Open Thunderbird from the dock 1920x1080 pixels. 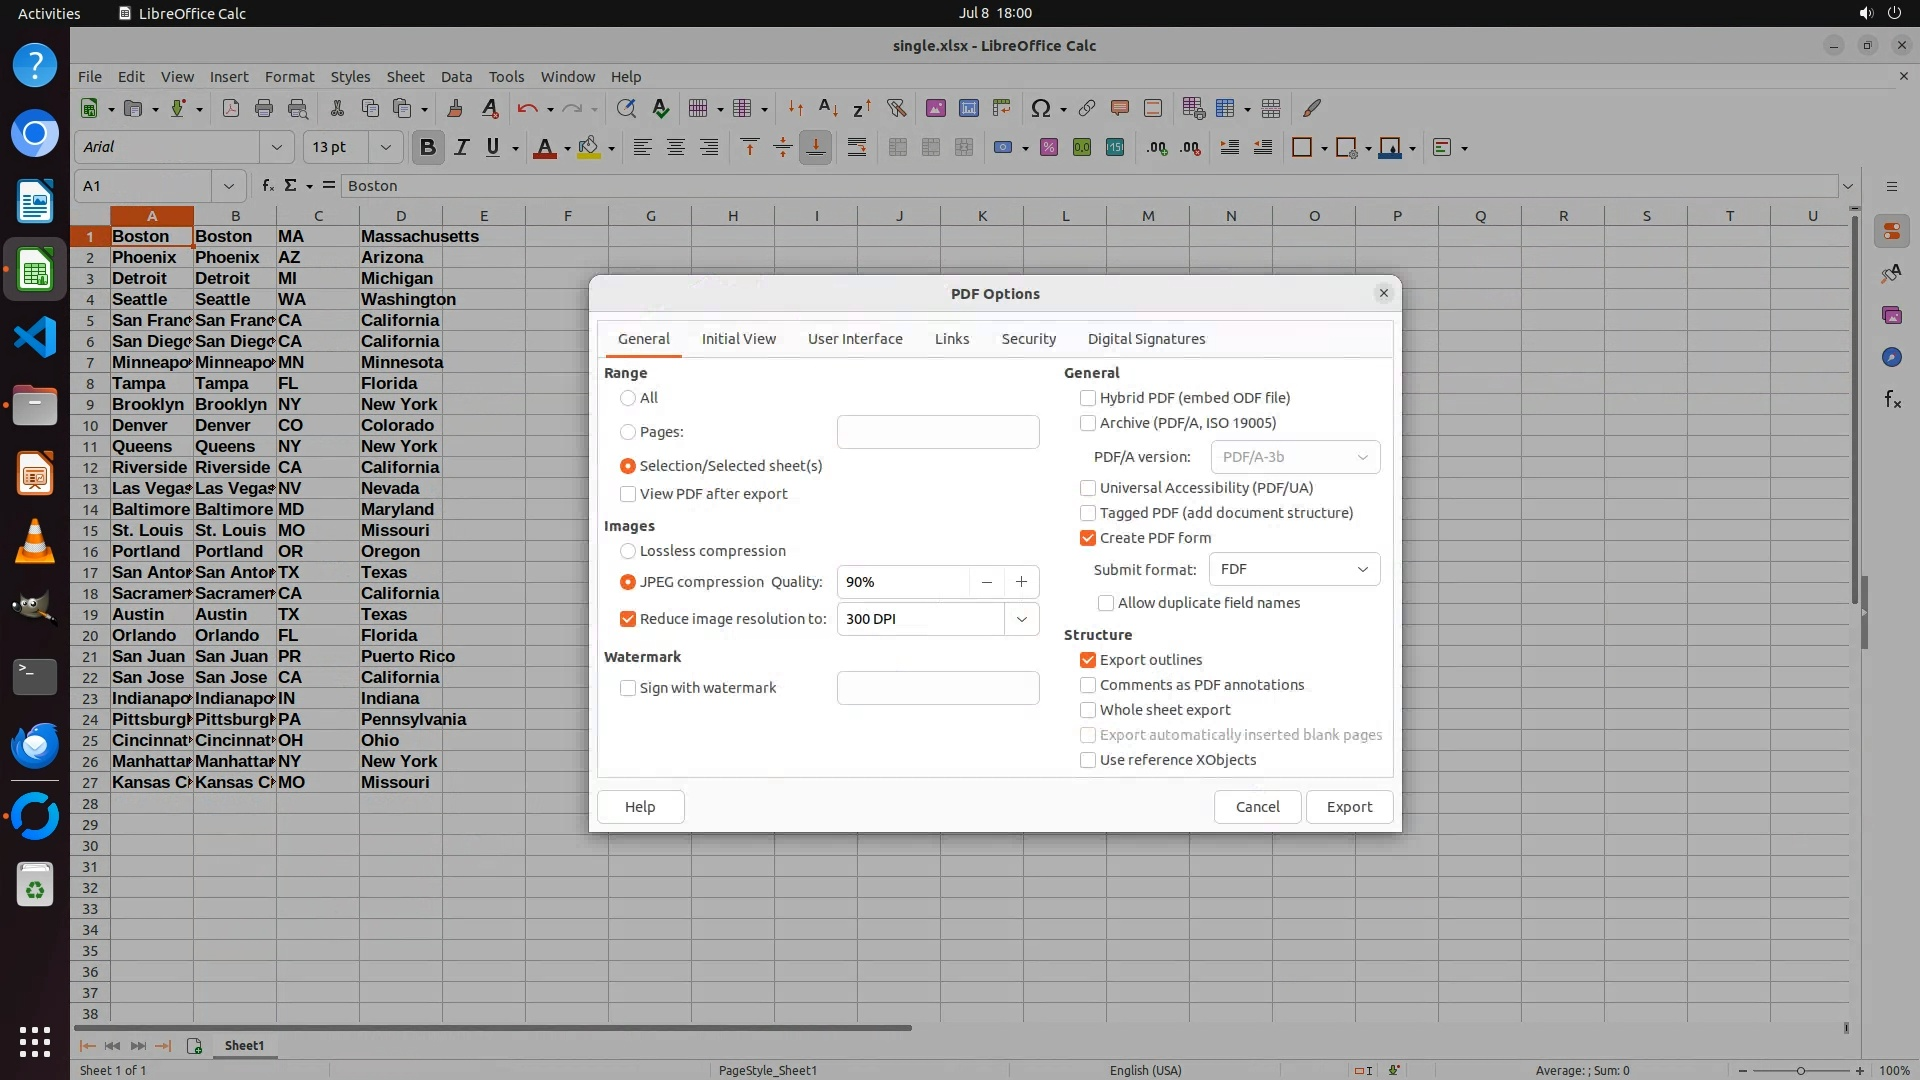tap(35, 745)
